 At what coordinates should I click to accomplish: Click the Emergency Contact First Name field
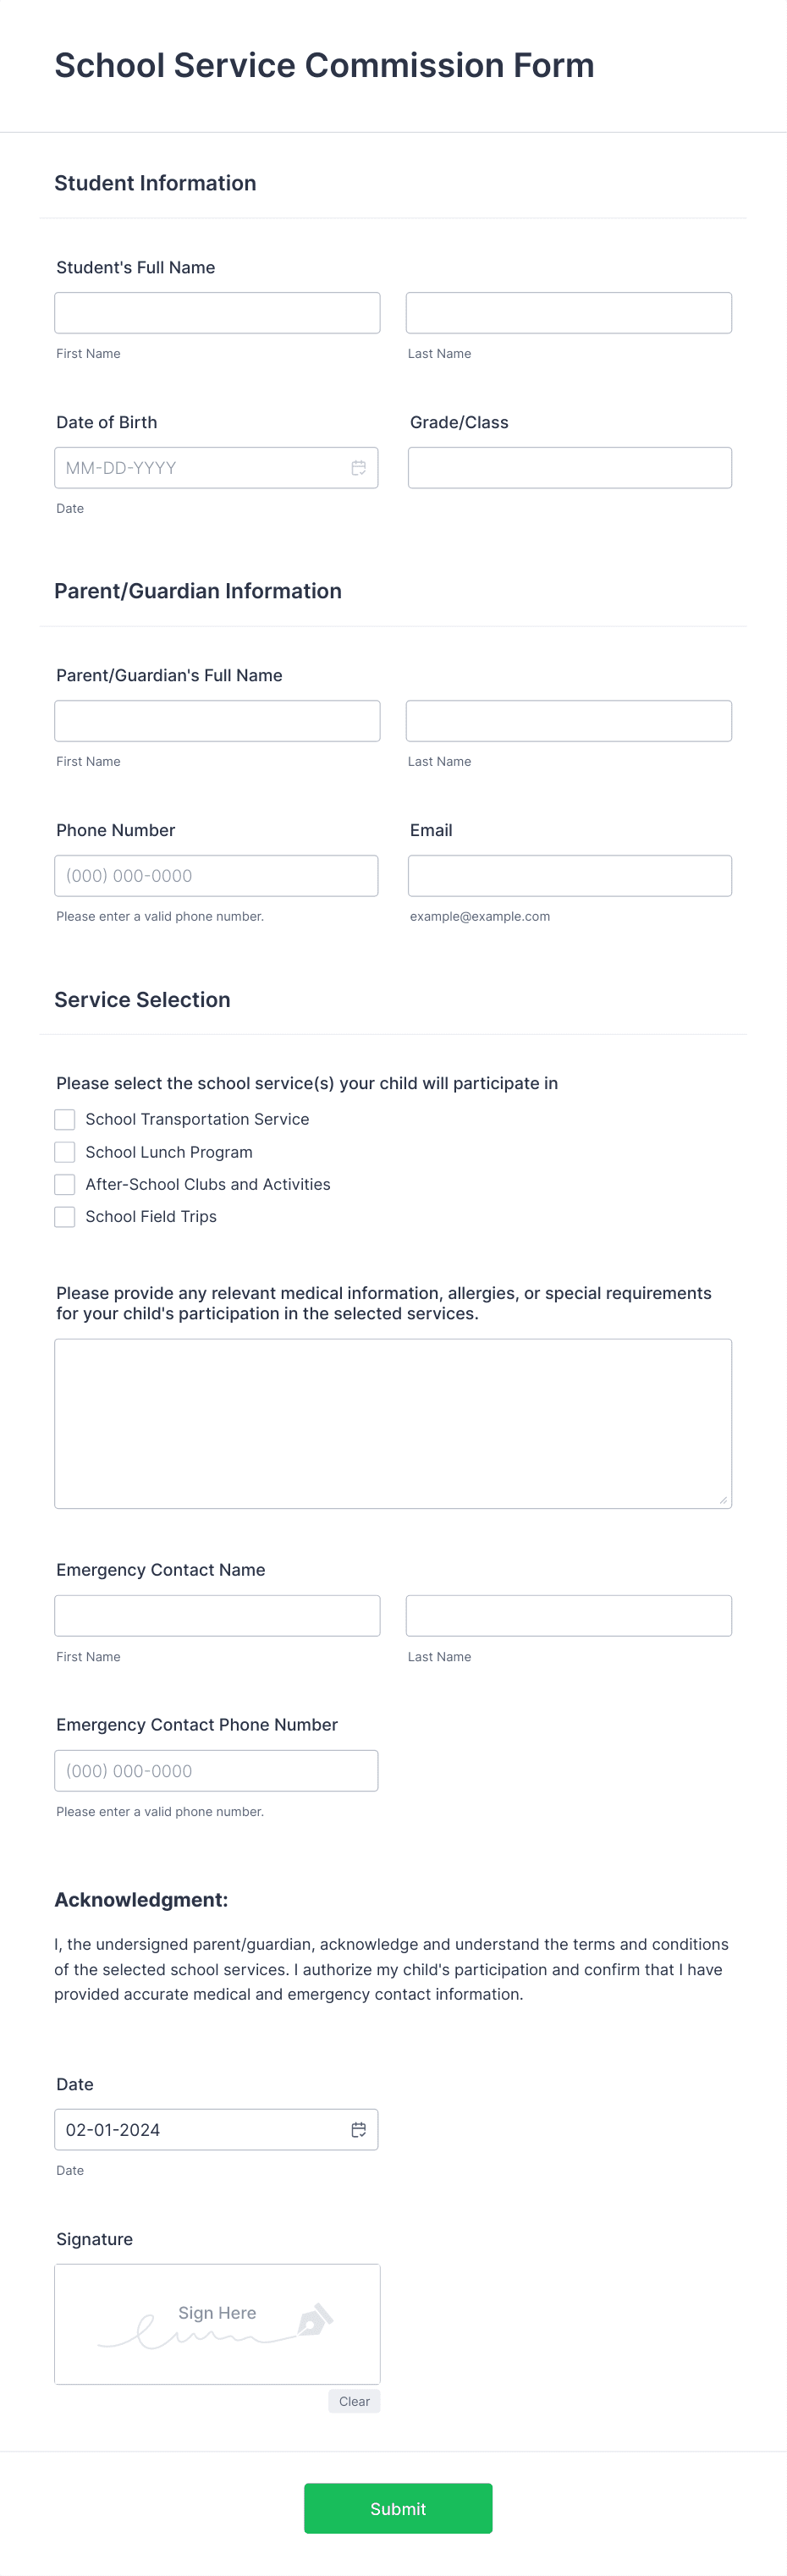tap(216, 1615)
